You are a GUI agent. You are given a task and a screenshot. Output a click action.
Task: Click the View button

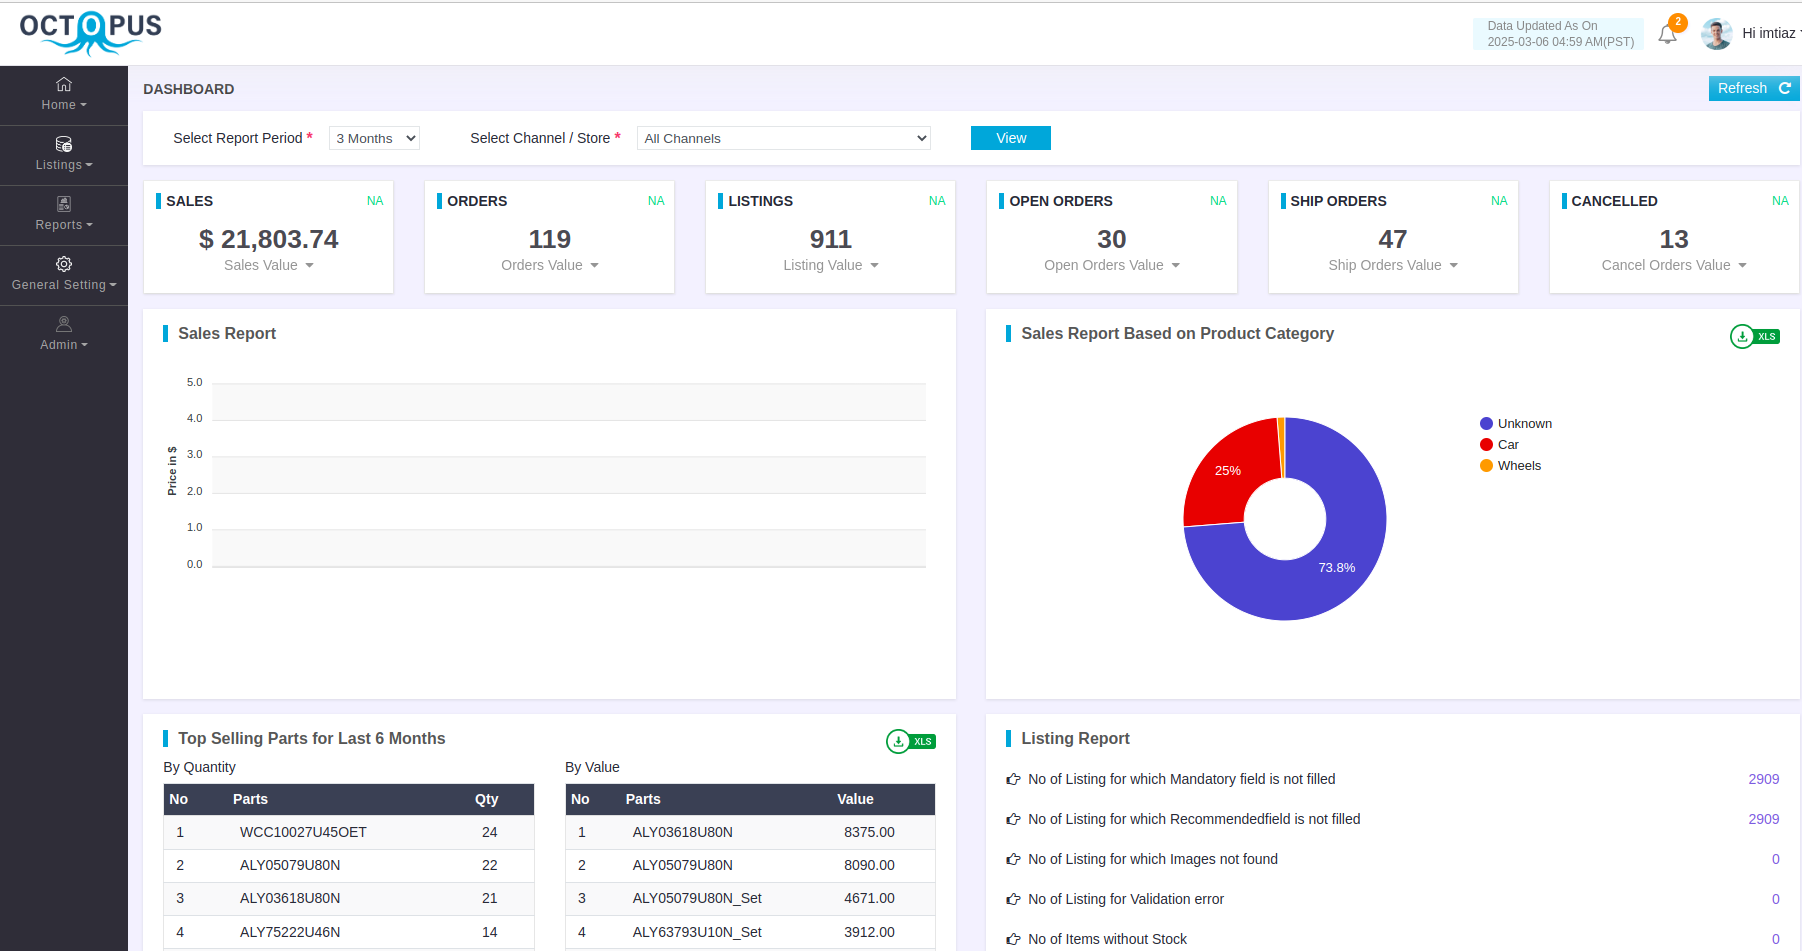click(1010, 139)
